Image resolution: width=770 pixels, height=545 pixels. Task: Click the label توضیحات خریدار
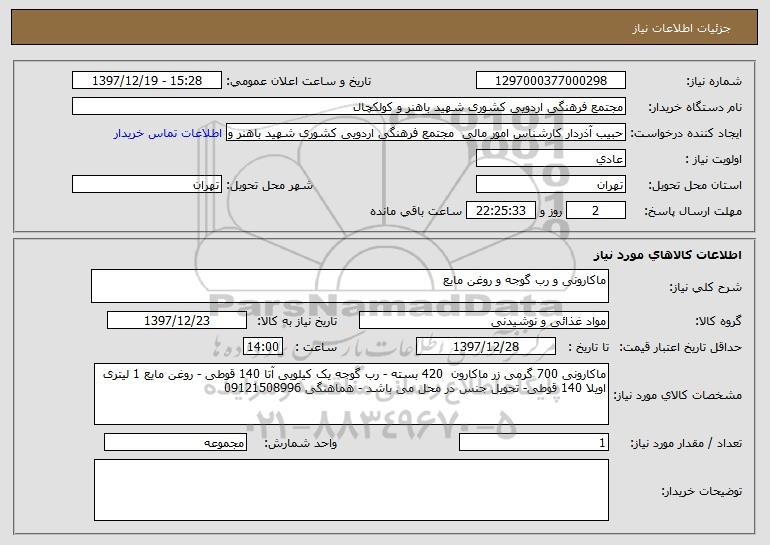tap(702, 491)
